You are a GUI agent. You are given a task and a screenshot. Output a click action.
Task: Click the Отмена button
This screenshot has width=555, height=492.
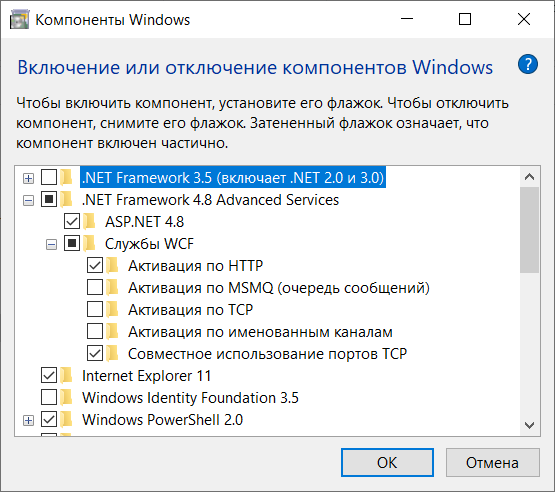click(x=492, y=463)
